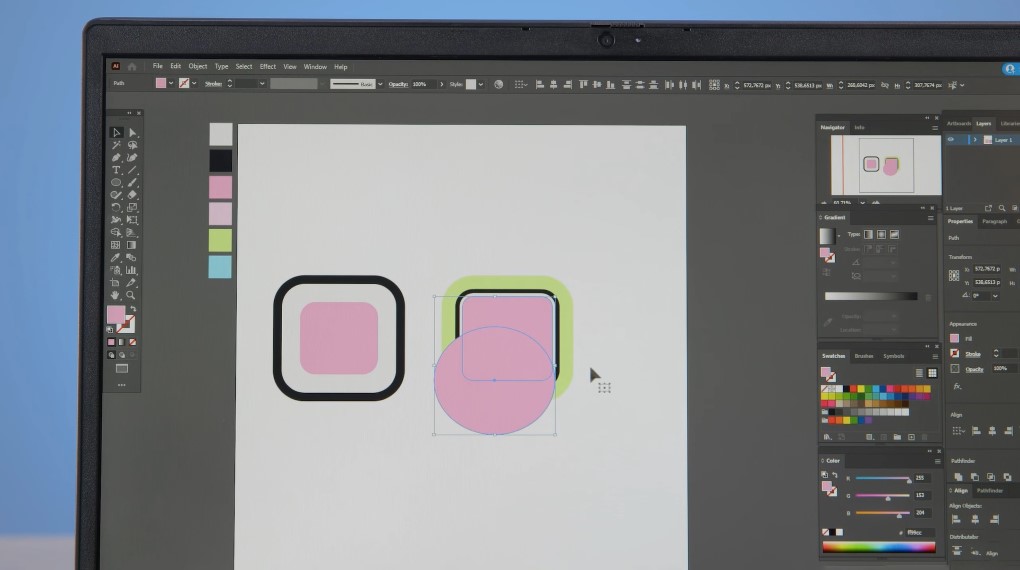Open rotation angle dropdown in Transform
Screen dimensions: 1020x570
coord(995,295)
